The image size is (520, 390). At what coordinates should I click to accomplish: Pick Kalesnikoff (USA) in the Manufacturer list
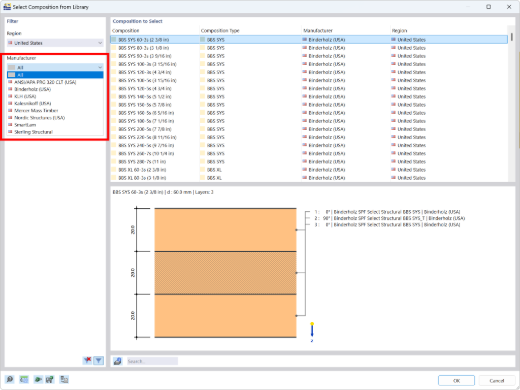point(55,103)
